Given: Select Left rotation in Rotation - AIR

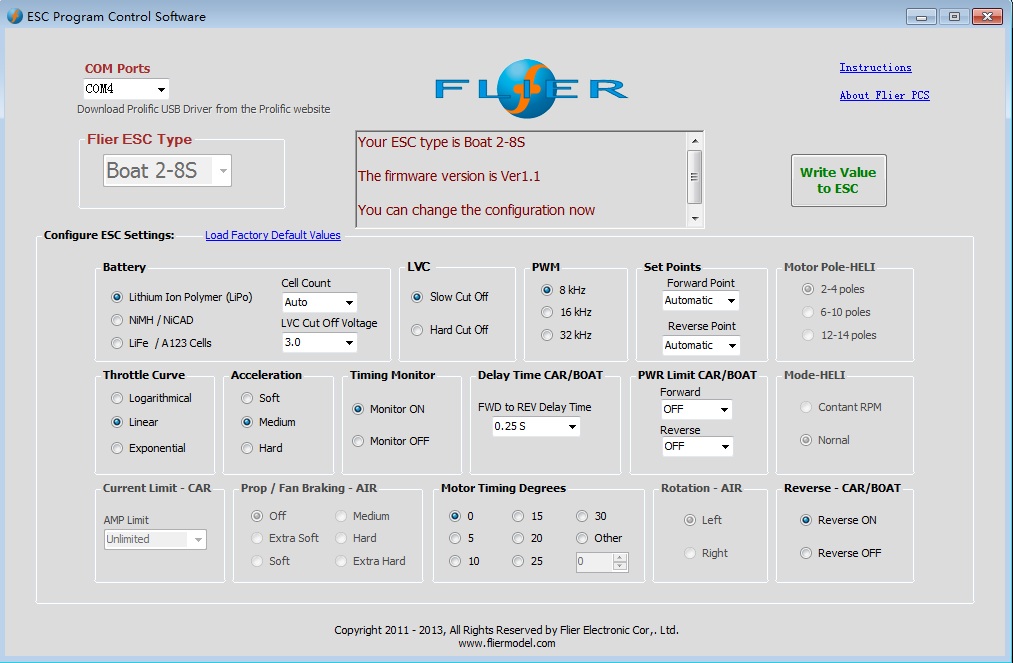Looking at the screenshot, I should pyautogui.click(x=703, y=520).
